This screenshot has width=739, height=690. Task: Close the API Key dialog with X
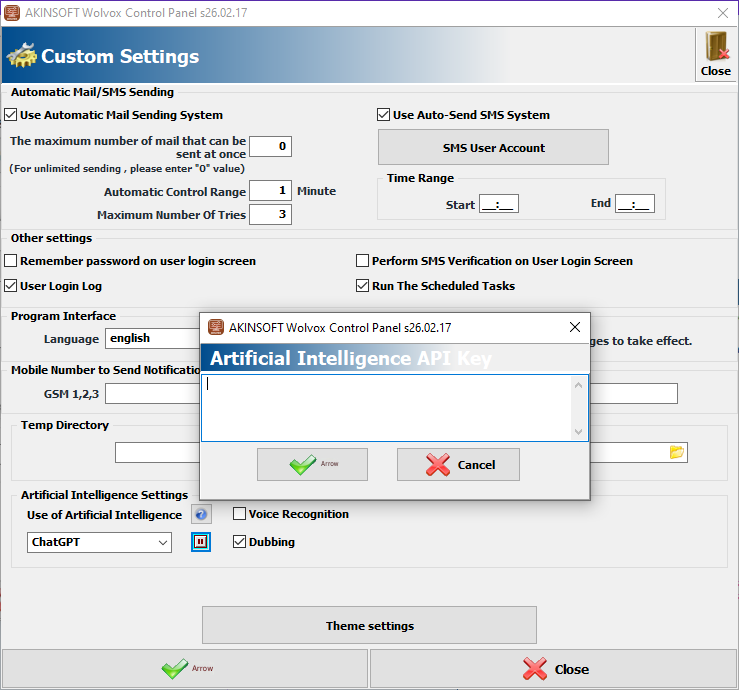[575, 327]
